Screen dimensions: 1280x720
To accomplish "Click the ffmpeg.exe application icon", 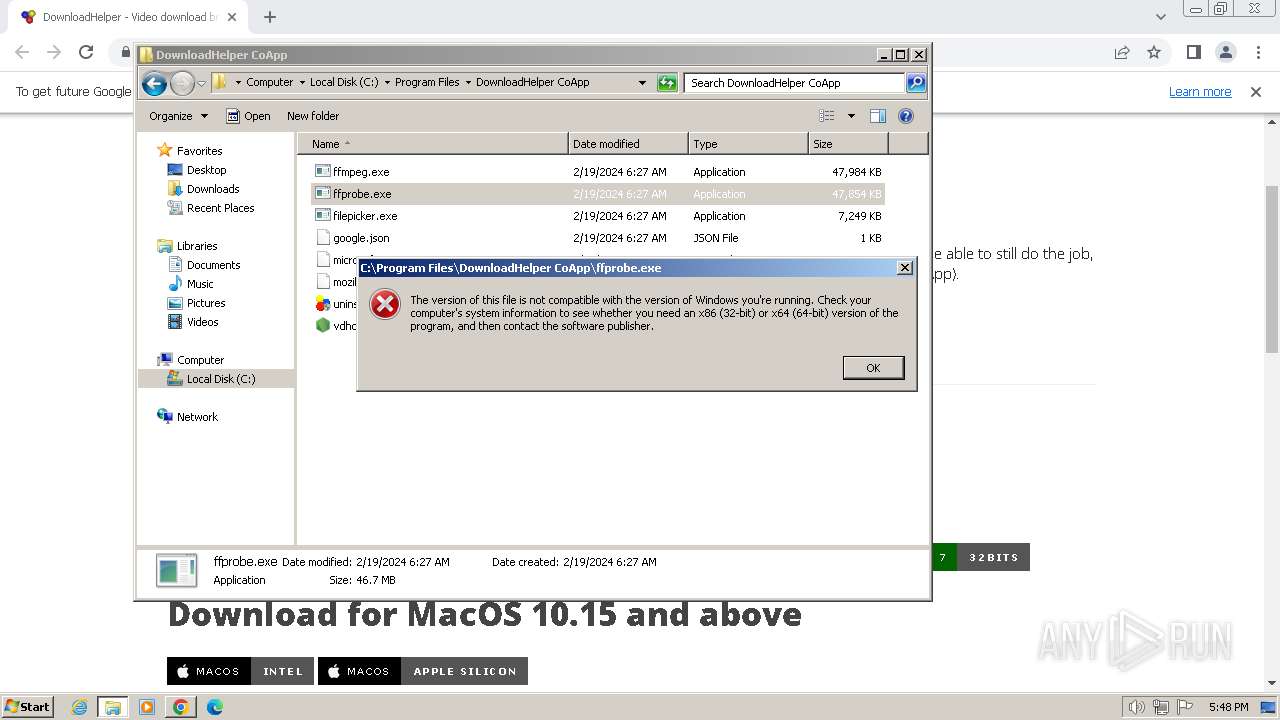I will 323,172.
